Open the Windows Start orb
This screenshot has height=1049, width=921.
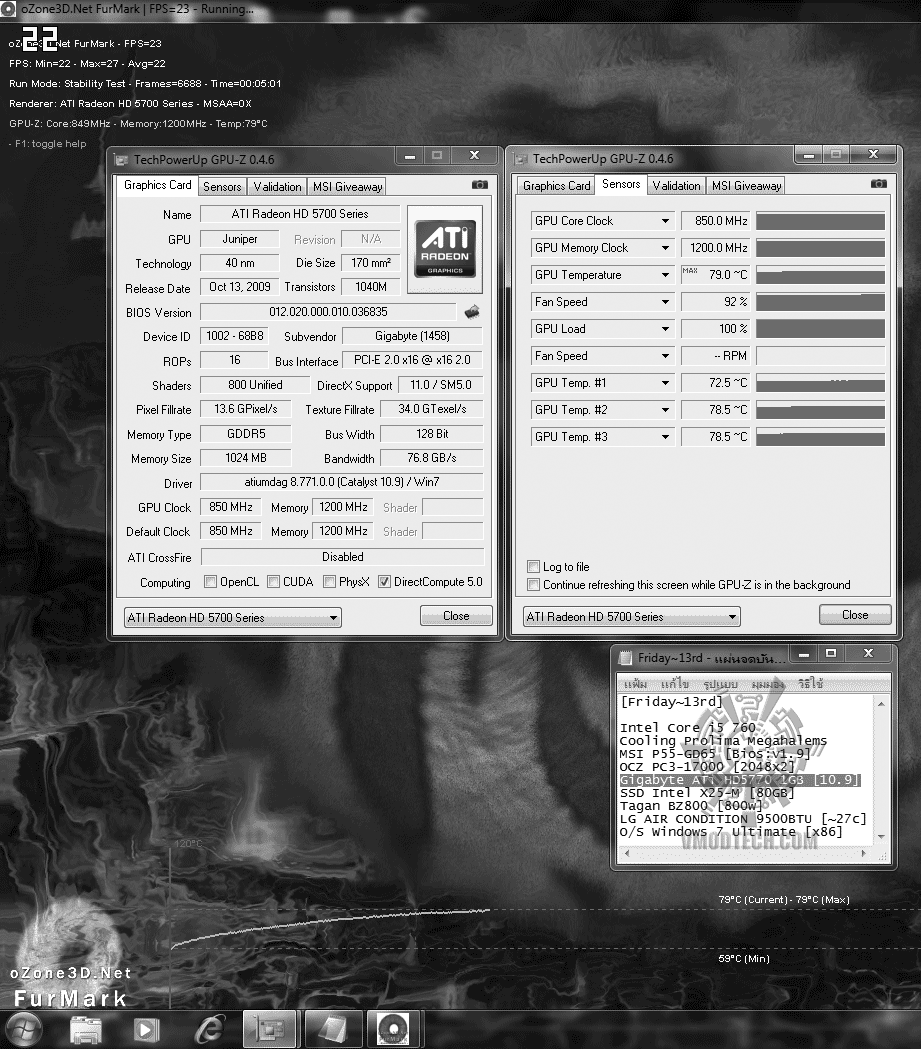click(x=24, y=1029)
